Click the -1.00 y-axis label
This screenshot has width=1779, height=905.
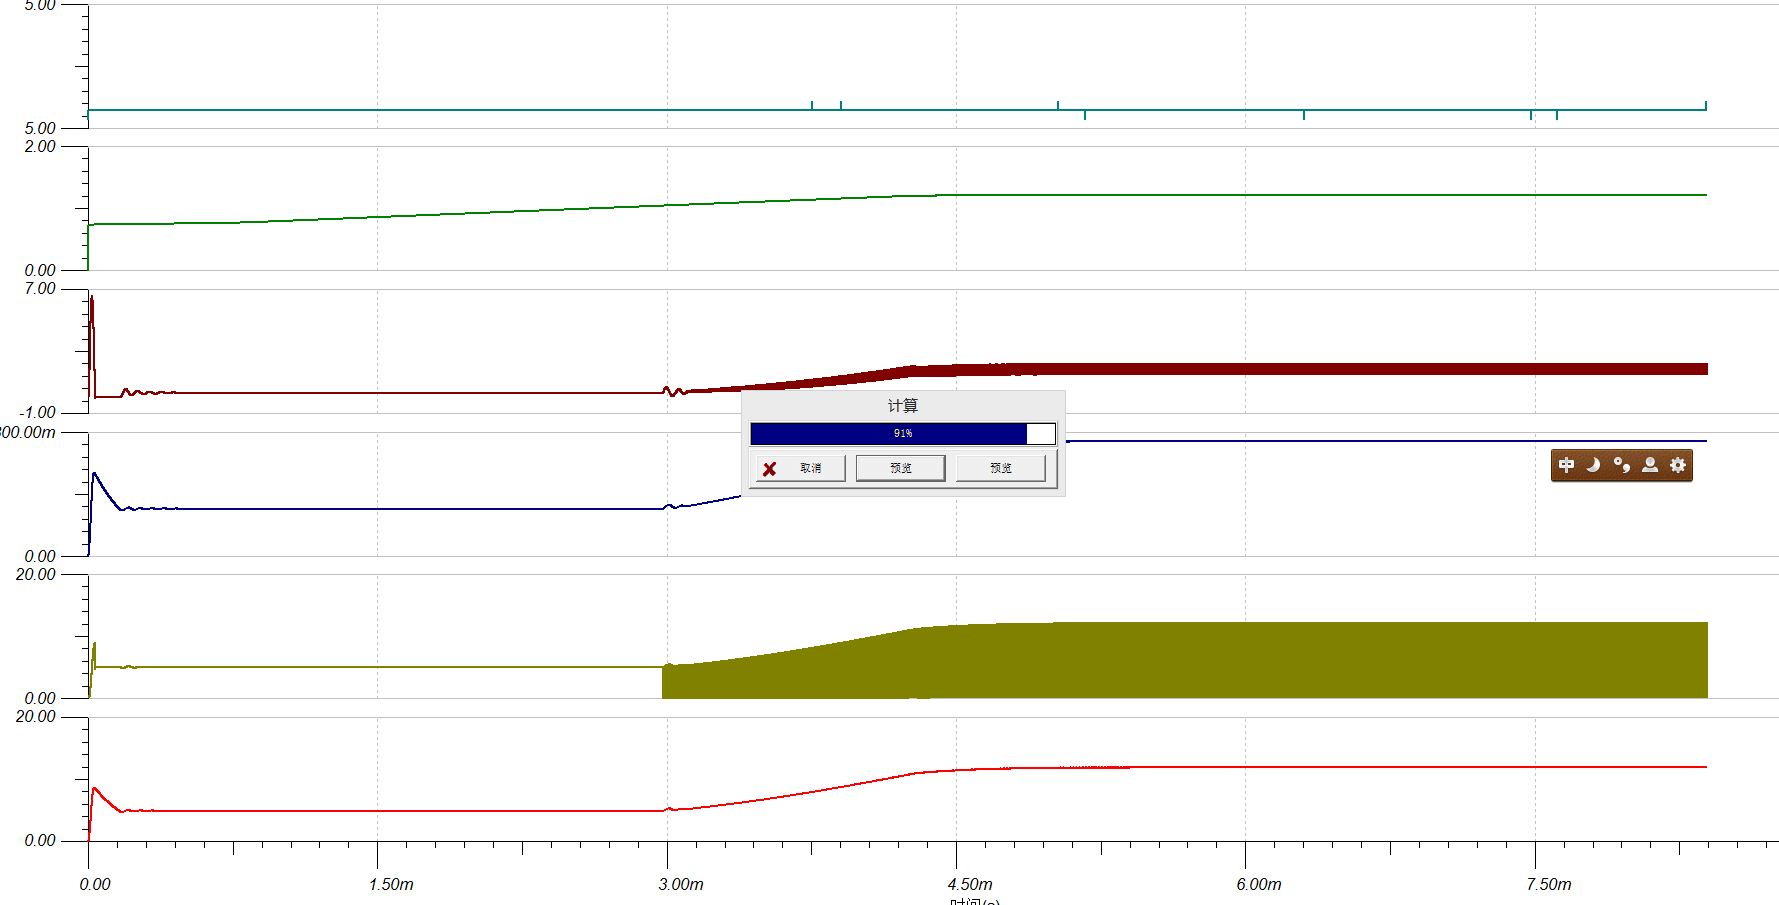click(x=38, y=412)
